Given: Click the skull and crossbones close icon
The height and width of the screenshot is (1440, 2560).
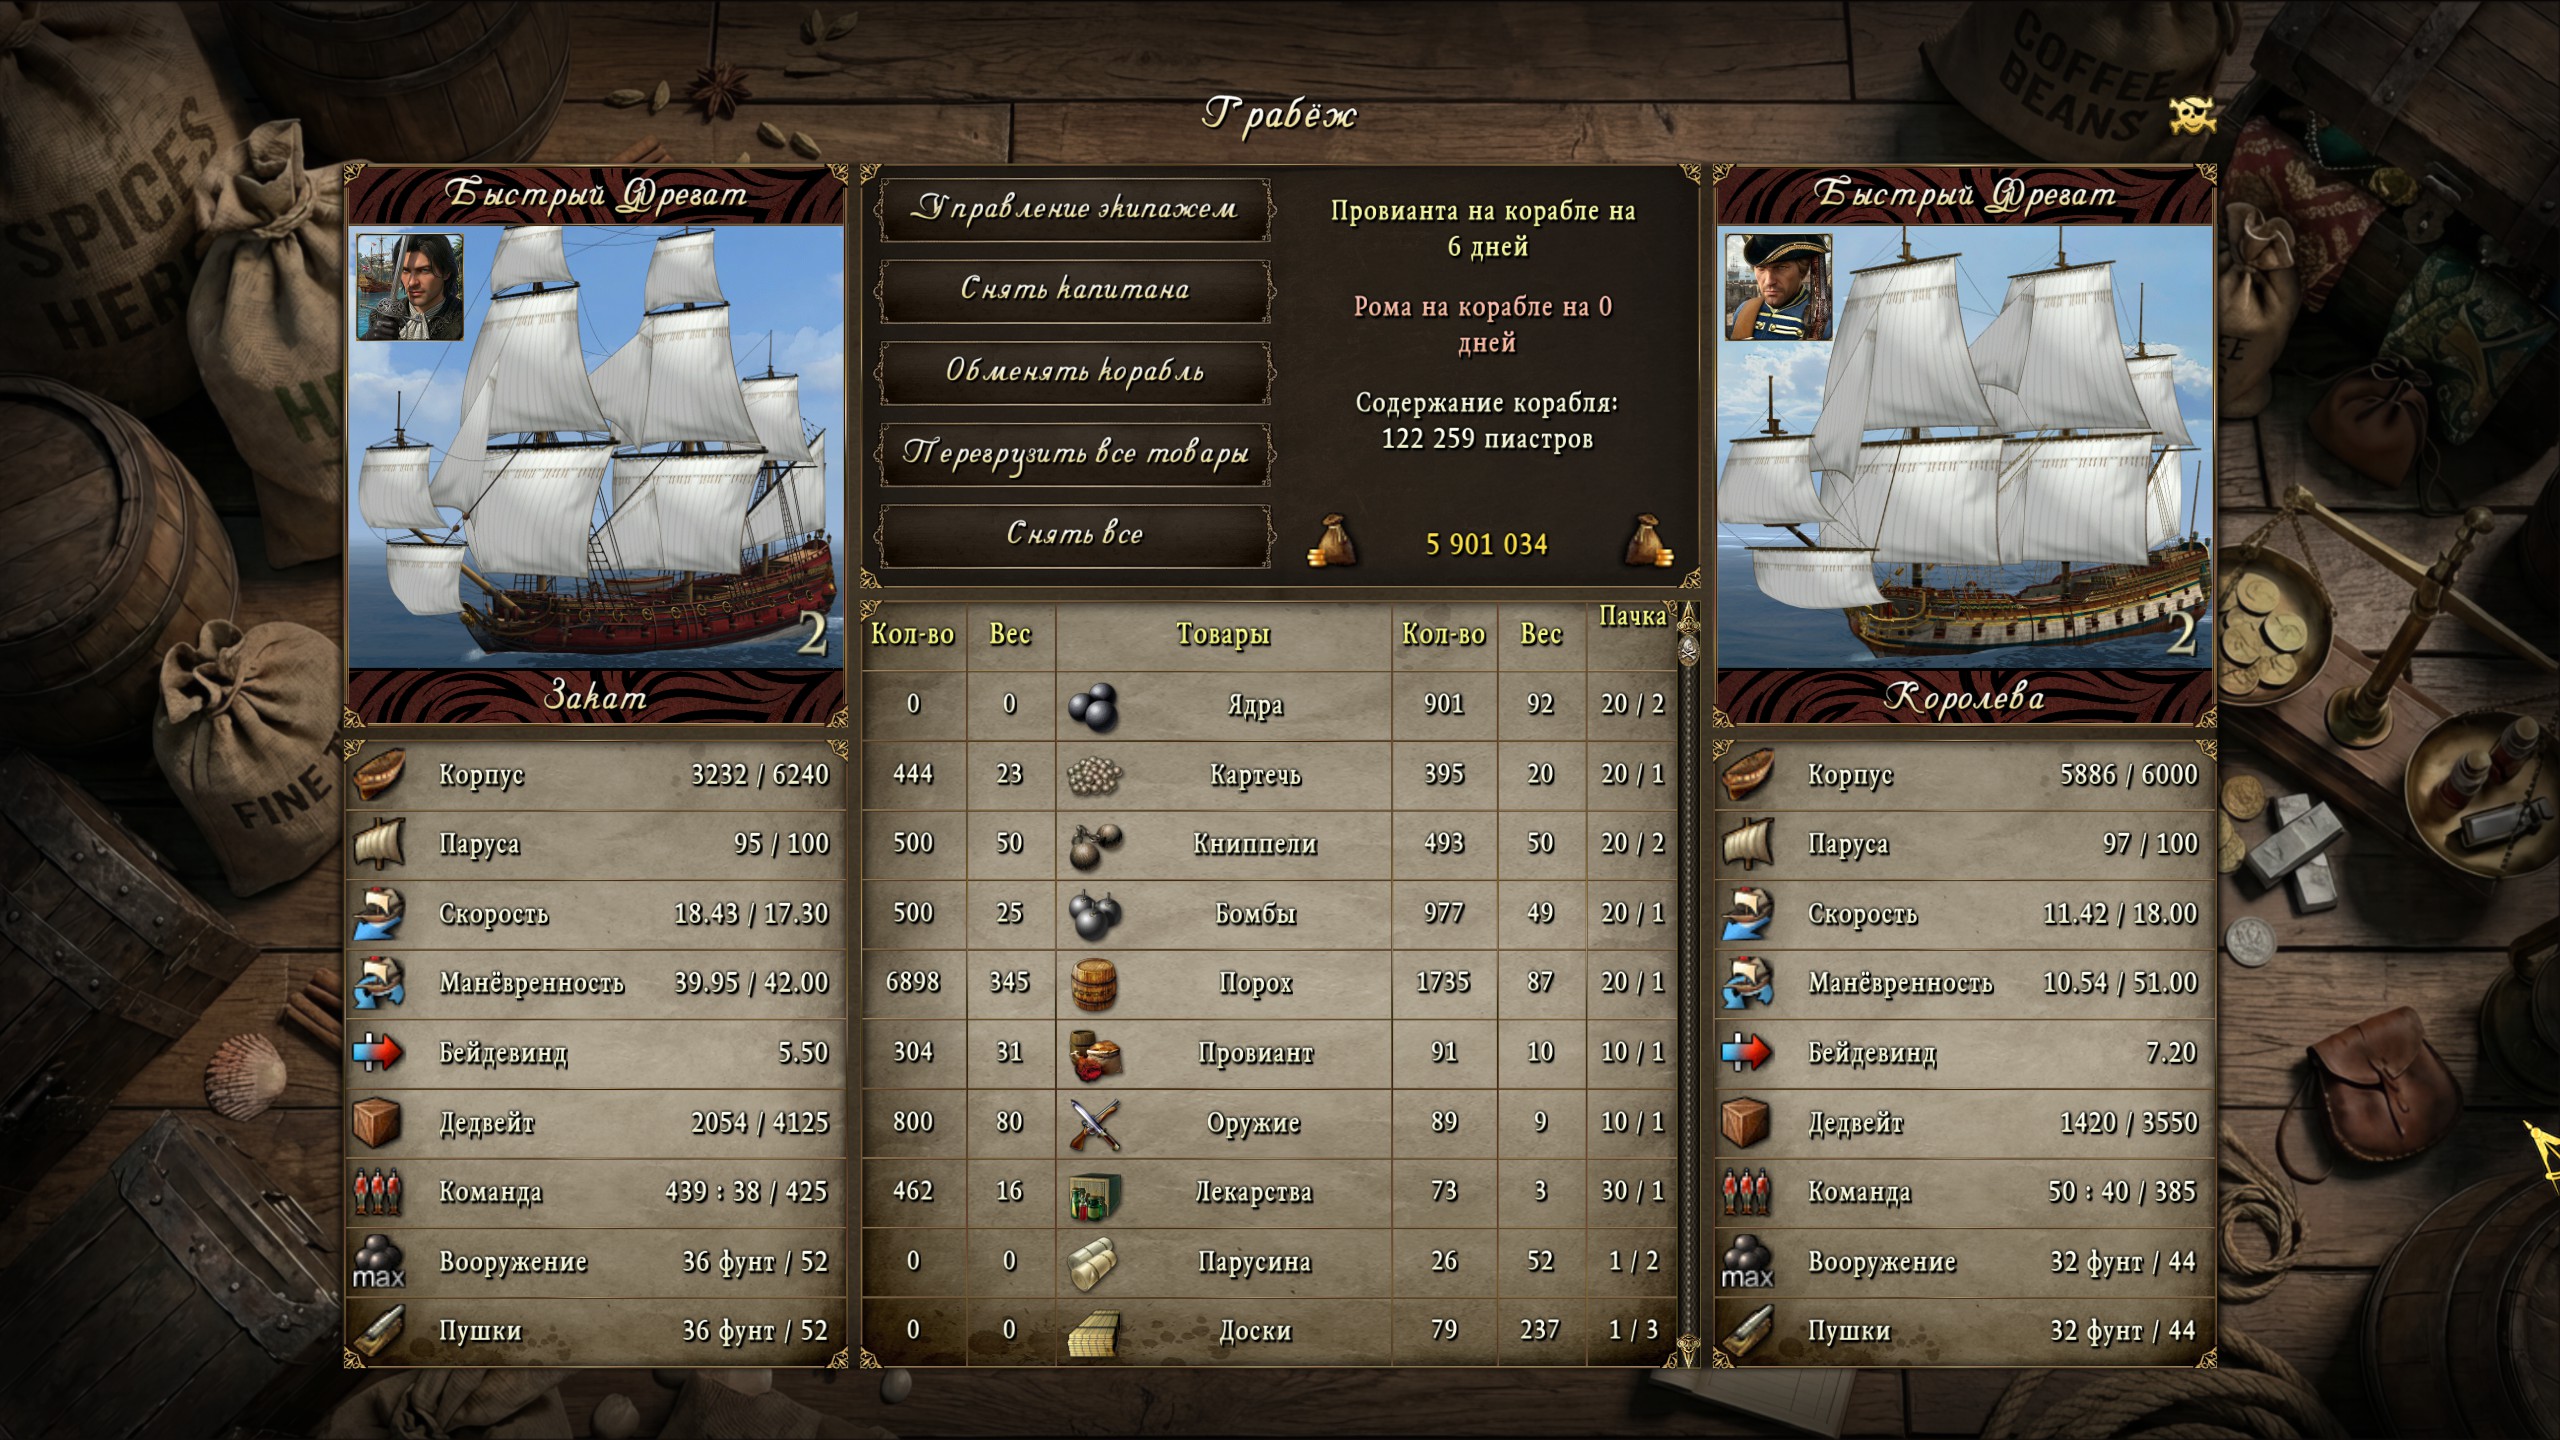Looking at the screenshot, I should click(2191, 116).
